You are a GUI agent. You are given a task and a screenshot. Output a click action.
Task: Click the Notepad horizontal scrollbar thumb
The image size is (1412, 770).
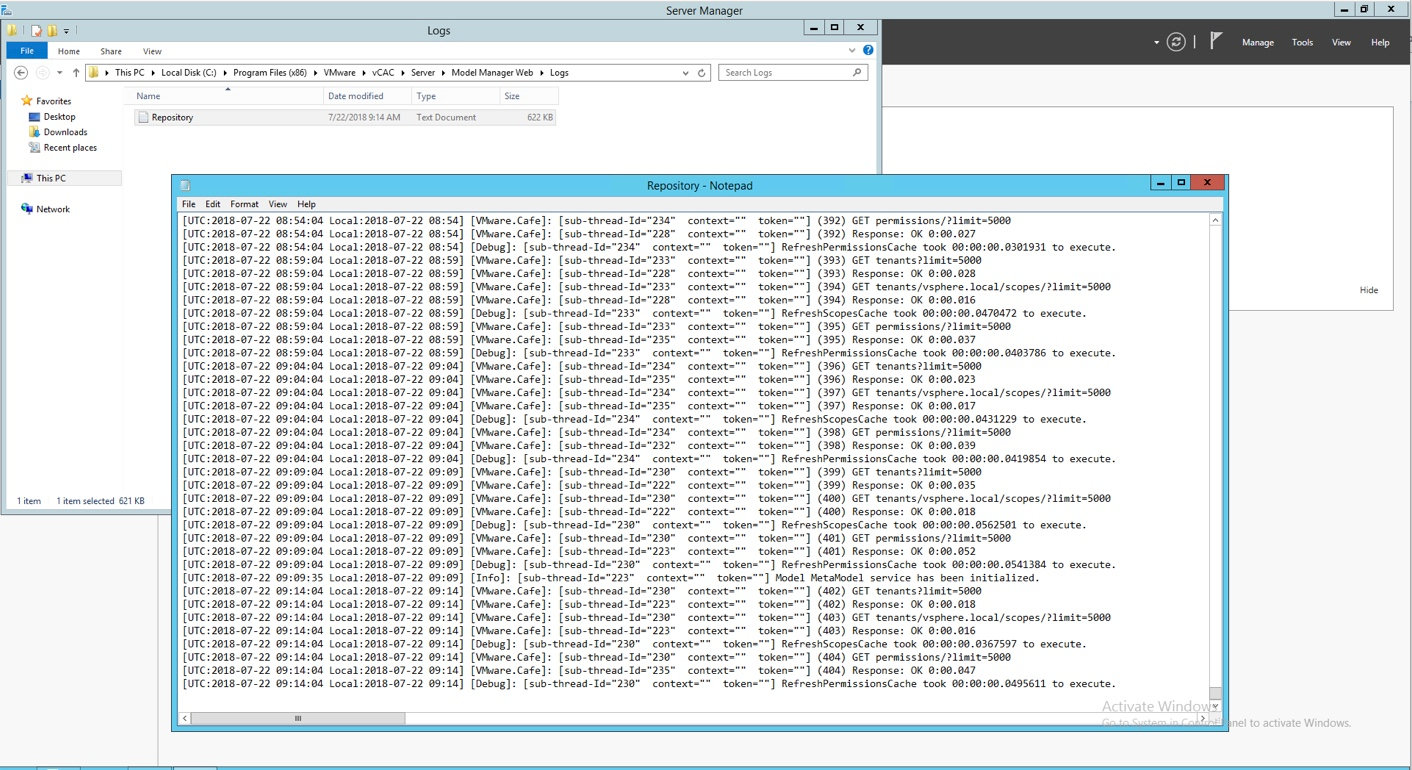[298, 718]
